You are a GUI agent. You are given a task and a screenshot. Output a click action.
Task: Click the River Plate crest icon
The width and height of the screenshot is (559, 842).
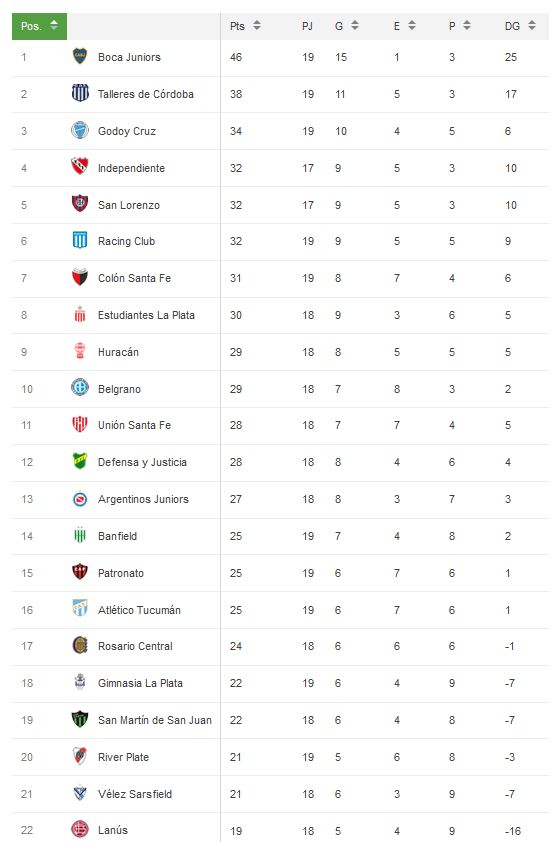pyautogui.click(x=80, y=756)
